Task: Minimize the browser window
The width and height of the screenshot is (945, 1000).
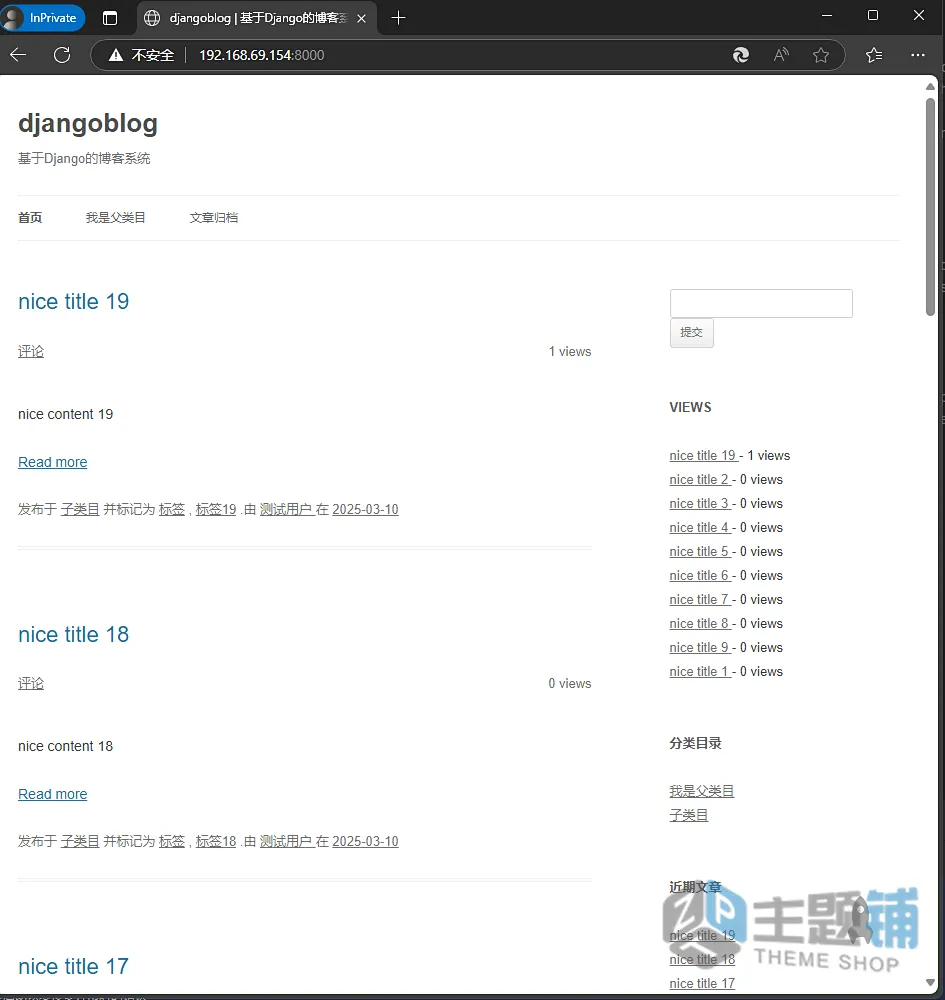Action: pyautogui.click(x=827, y=15)
